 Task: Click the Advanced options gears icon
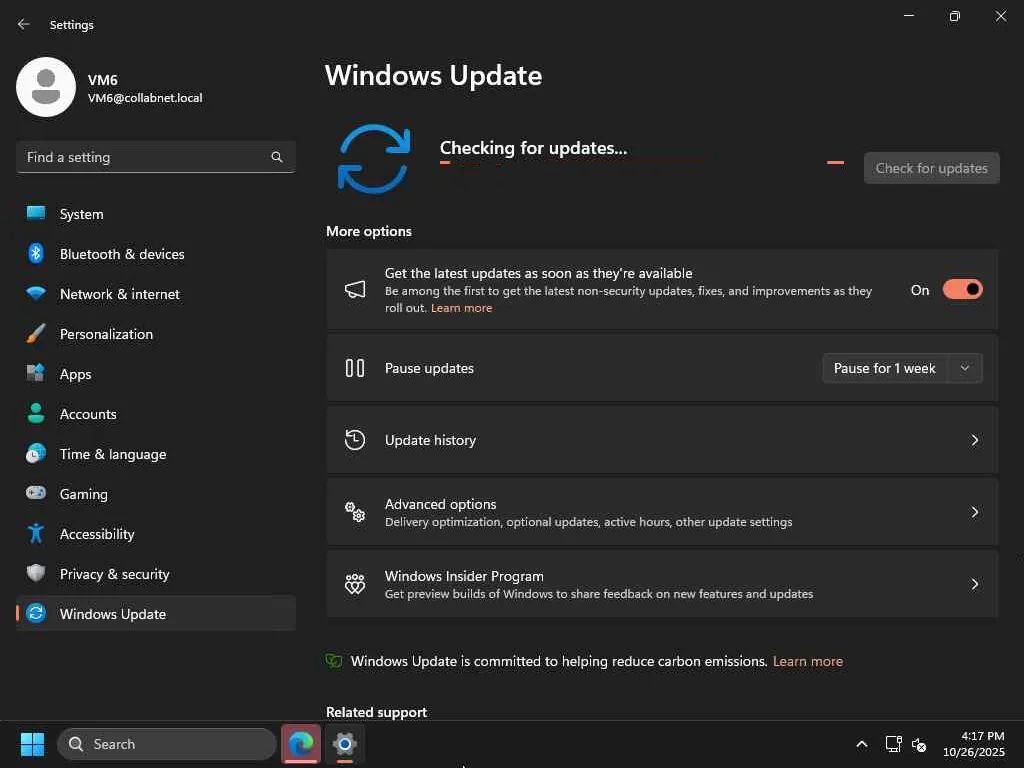[355, 512]
